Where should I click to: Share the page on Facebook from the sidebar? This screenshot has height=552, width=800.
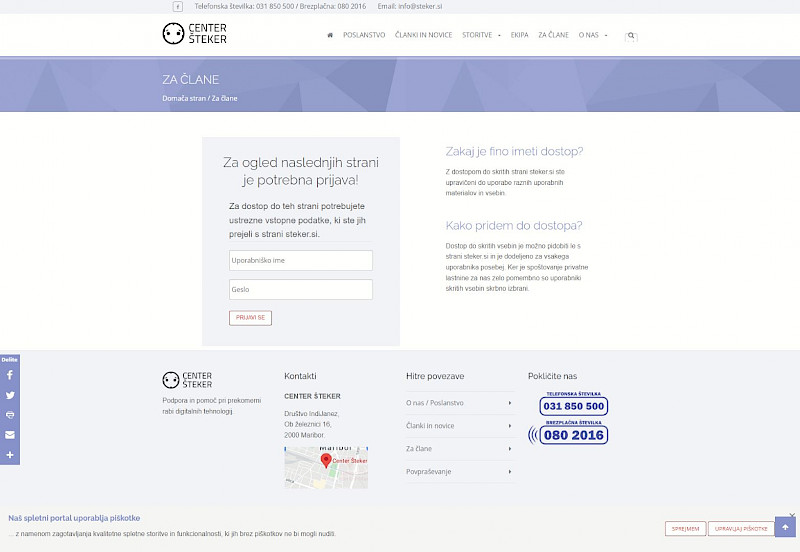(10, 375)
